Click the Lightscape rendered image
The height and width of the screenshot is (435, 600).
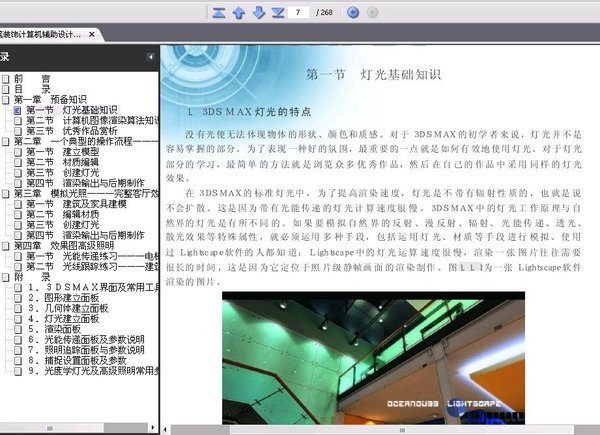pos(373,358)
